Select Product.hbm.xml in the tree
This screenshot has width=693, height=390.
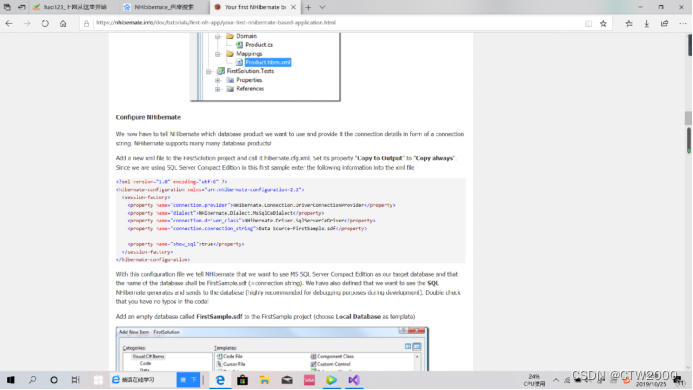point(268,62)
